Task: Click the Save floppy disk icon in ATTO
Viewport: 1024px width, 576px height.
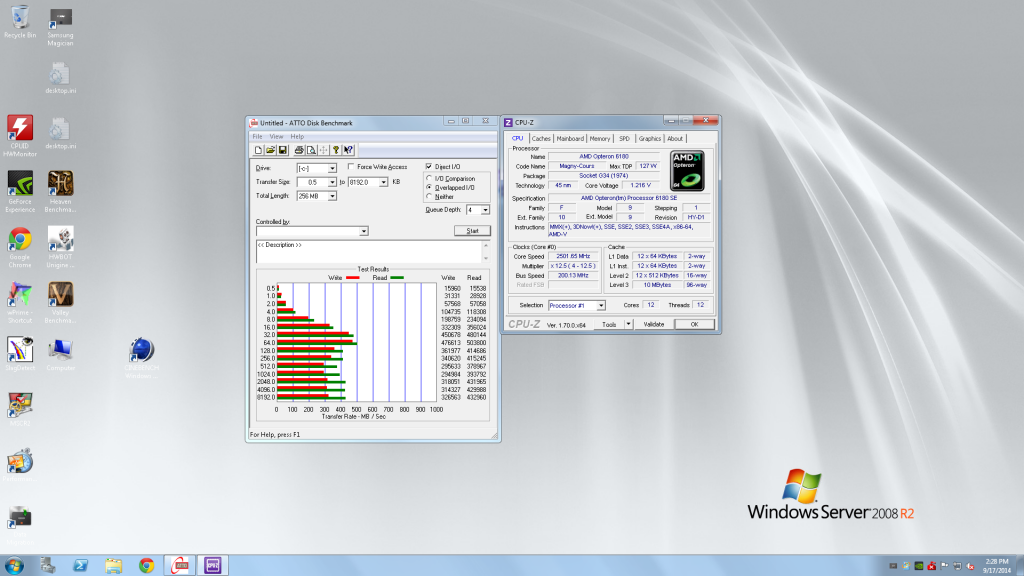Action: [283, 150]
